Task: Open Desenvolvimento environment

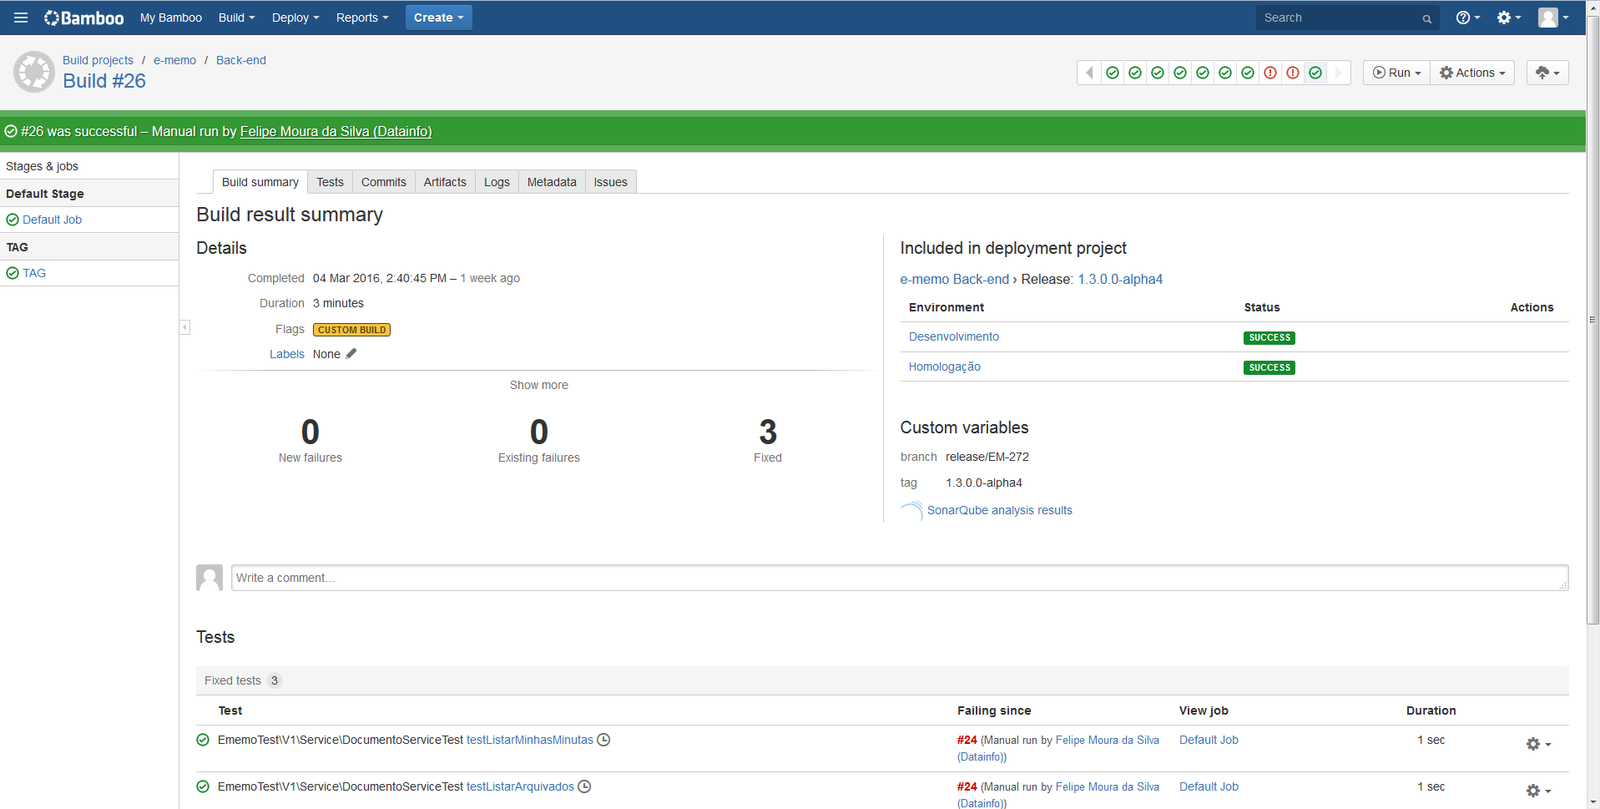Action: coord(954,337)
